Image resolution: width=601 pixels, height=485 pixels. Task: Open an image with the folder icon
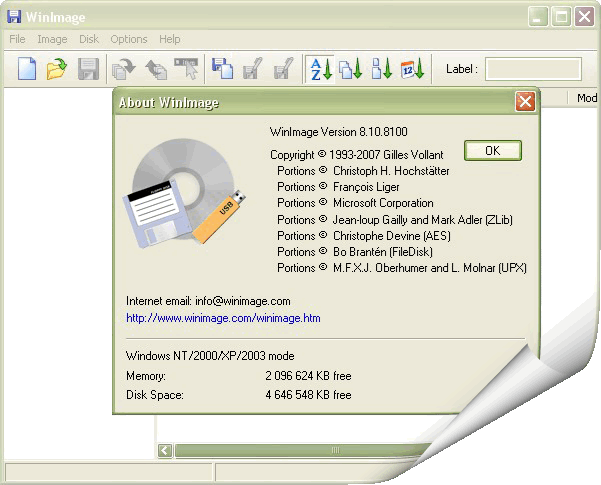coord(56,69)
